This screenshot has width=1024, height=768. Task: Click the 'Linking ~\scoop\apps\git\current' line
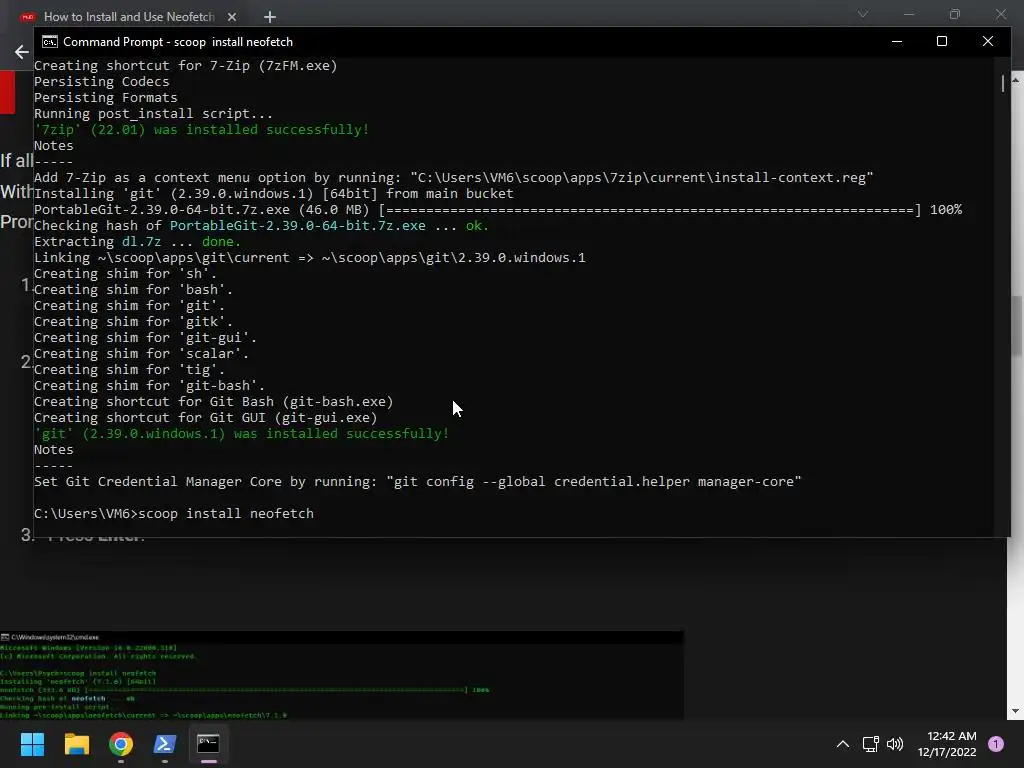(310, 257)
